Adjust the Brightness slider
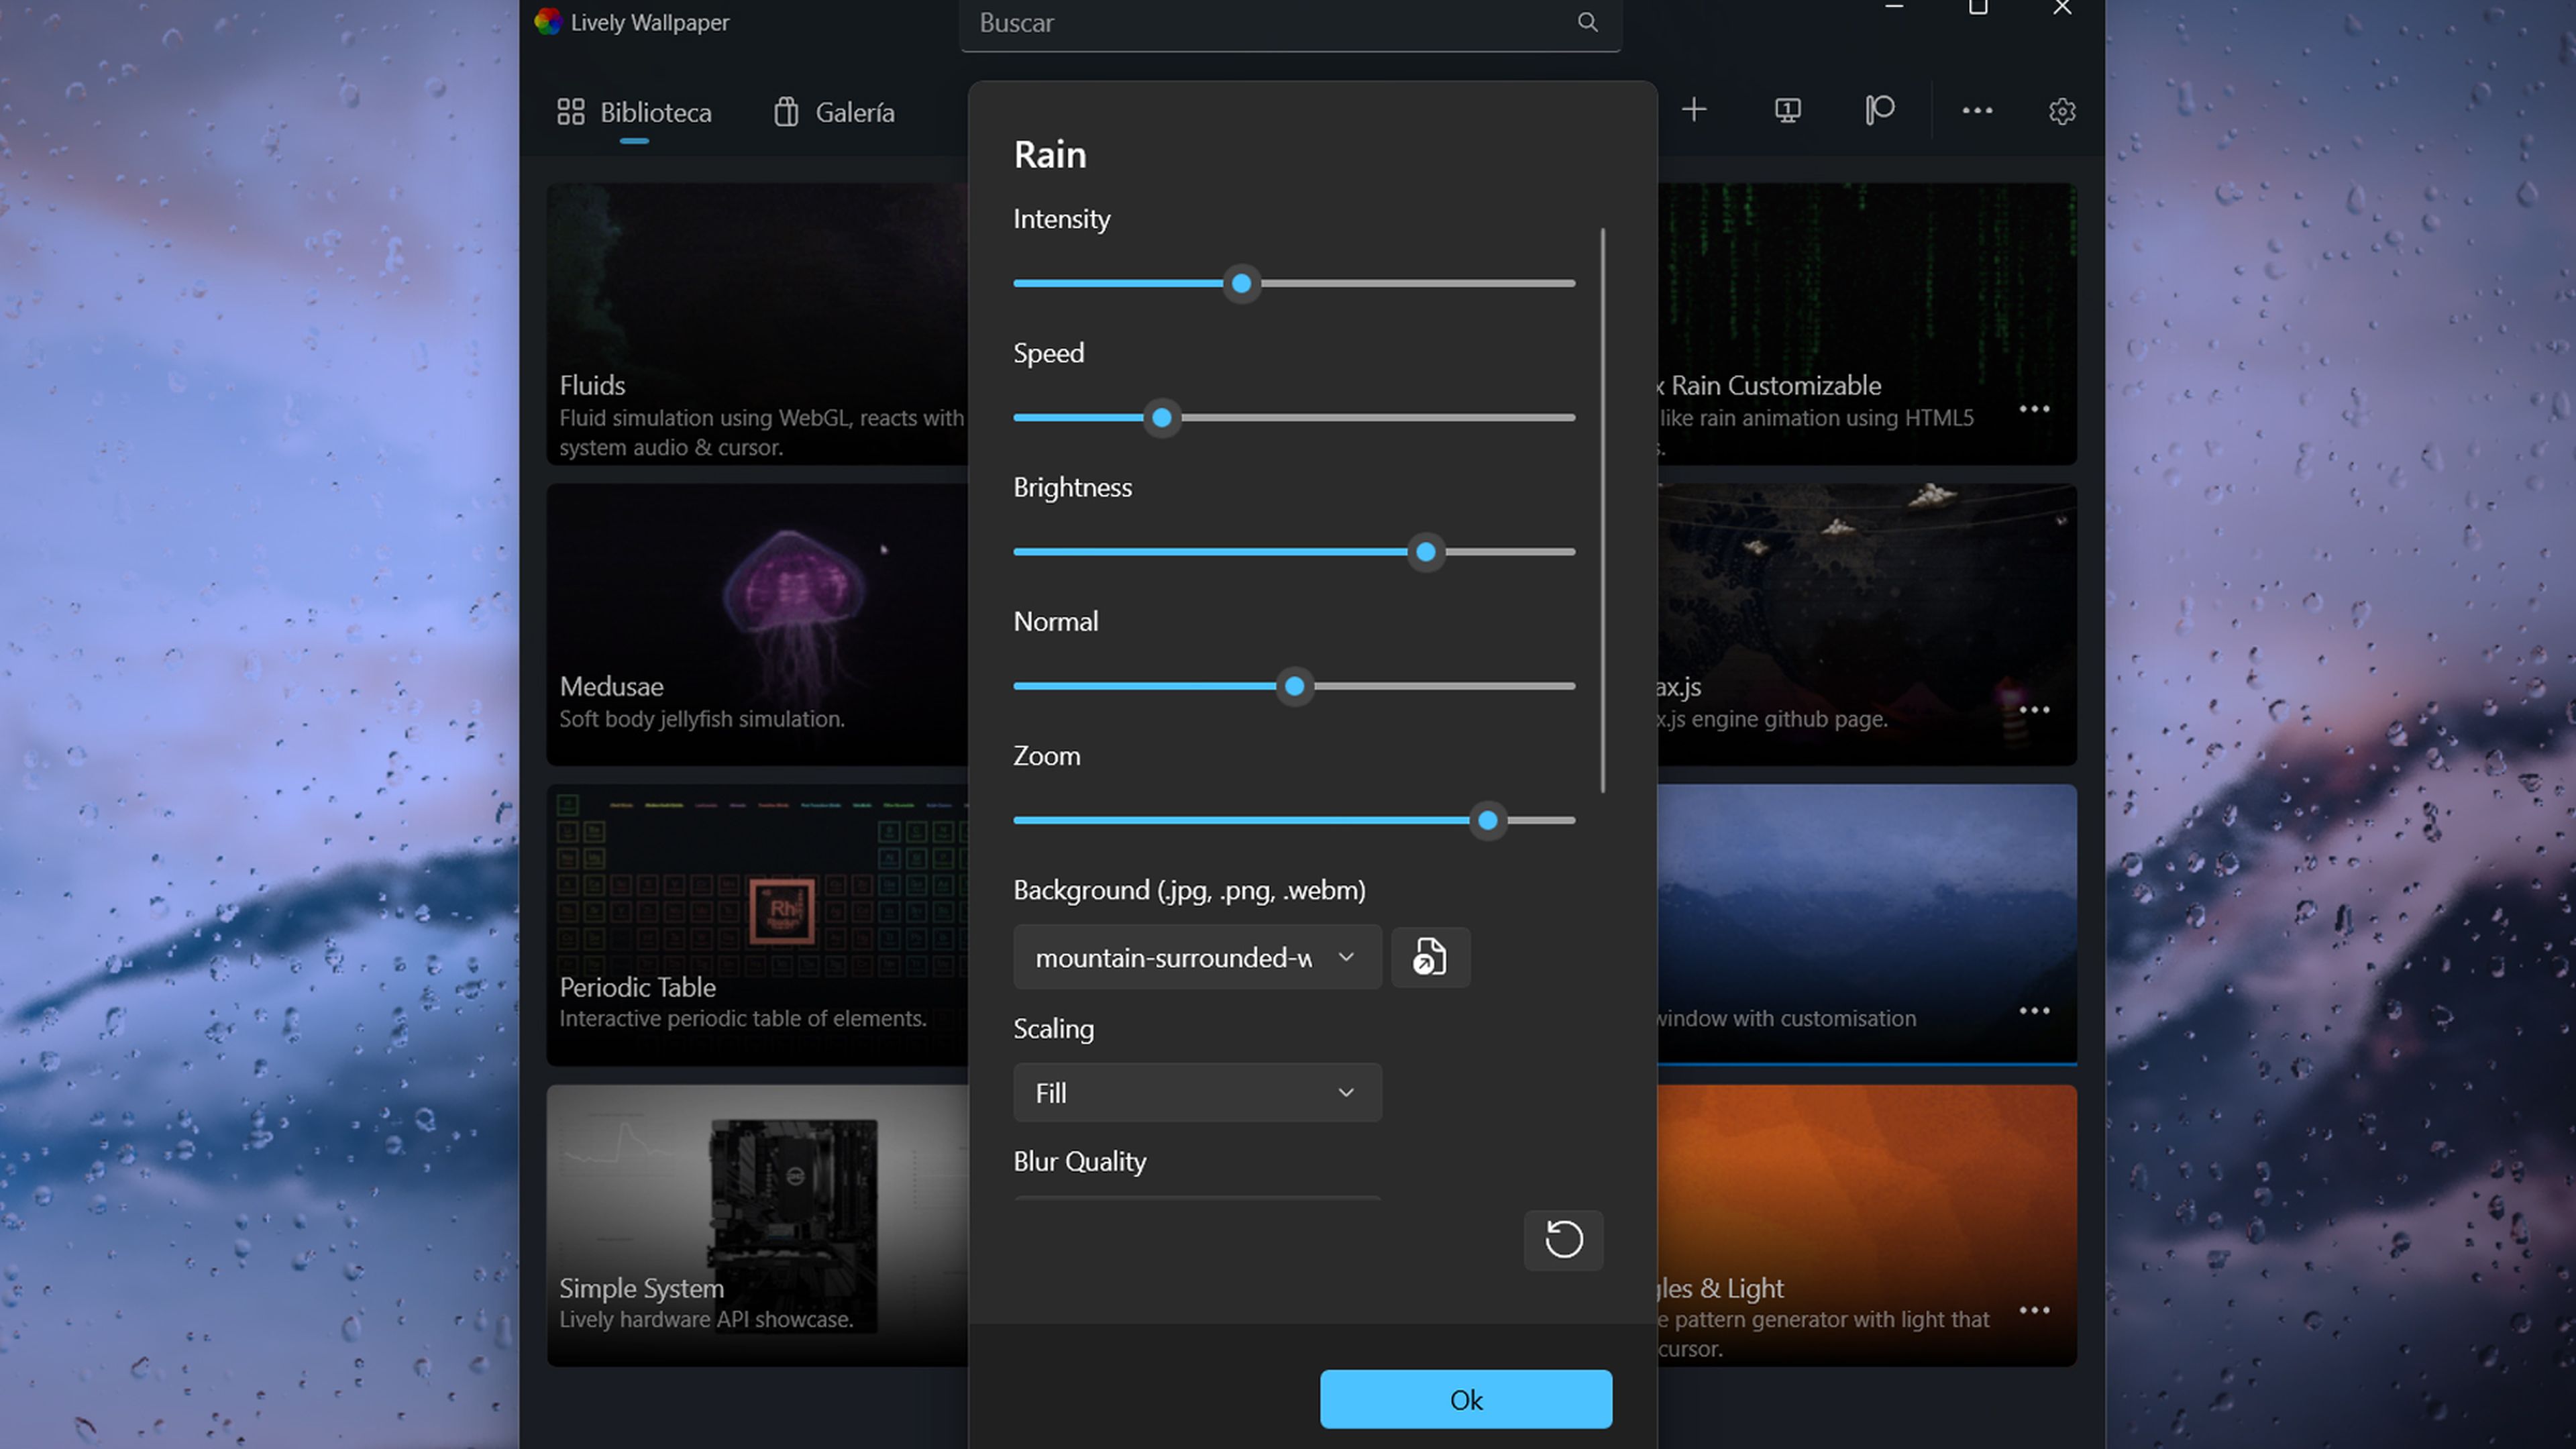 [1294, 552]
